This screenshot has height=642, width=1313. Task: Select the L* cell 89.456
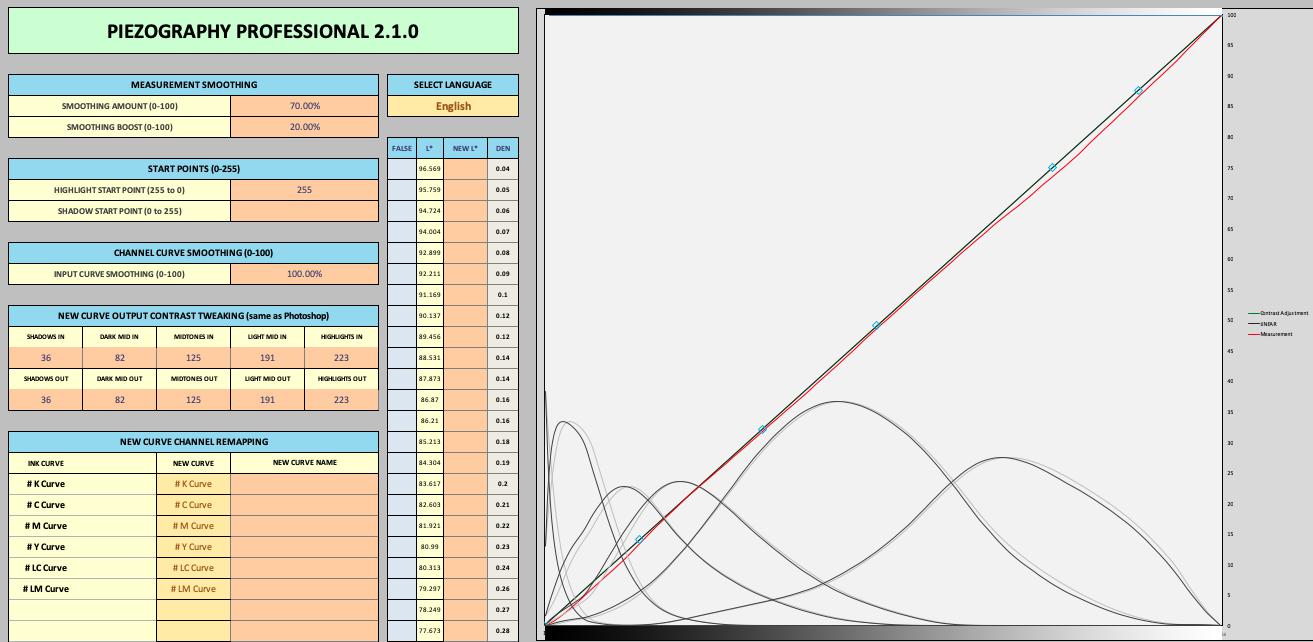tap(430, 337)
